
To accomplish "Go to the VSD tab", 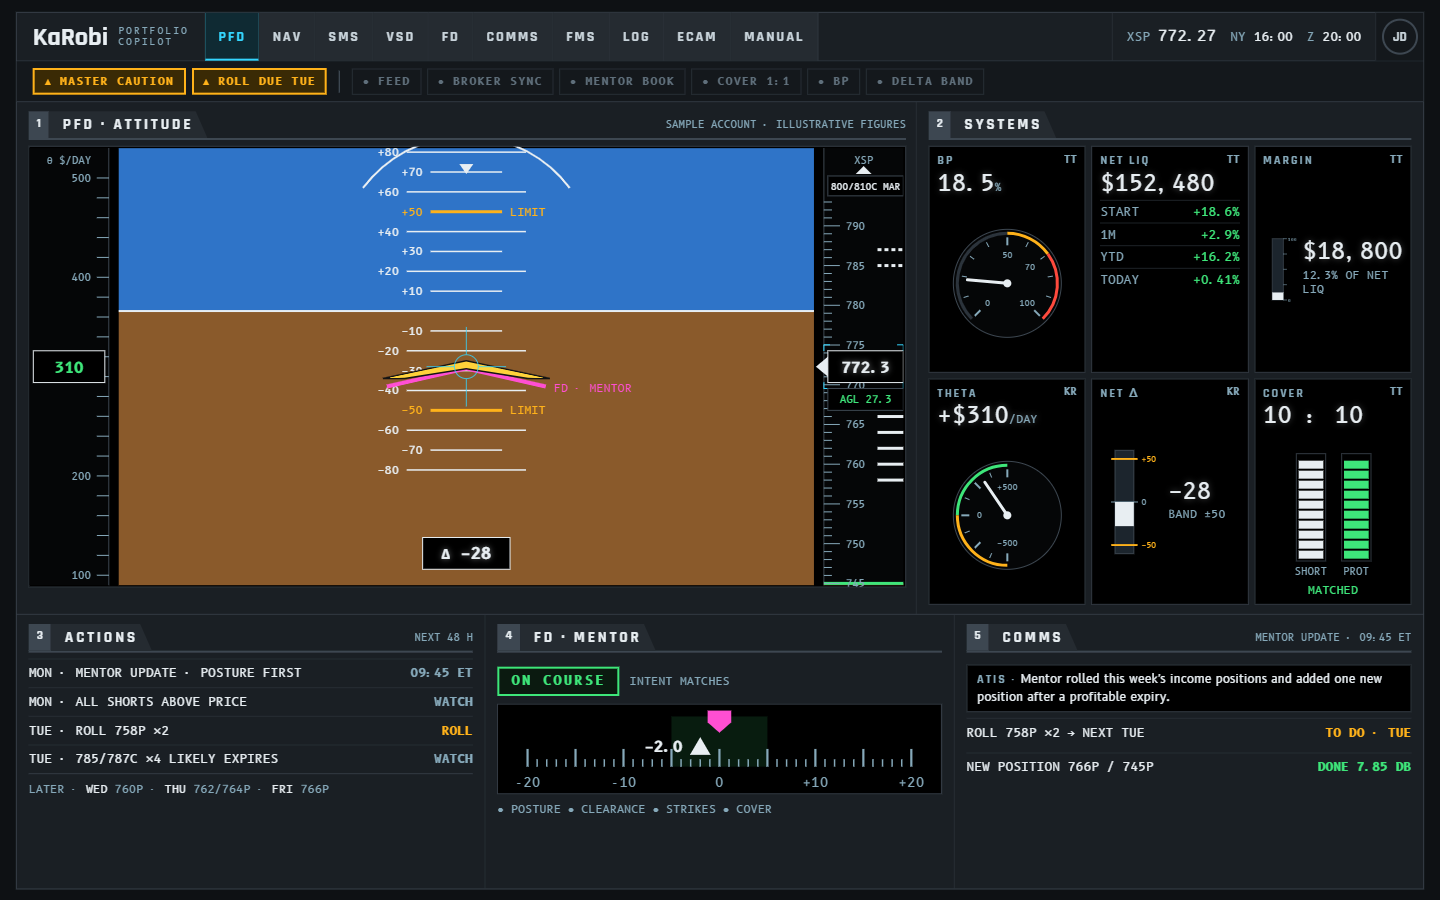I will point(400,37).
